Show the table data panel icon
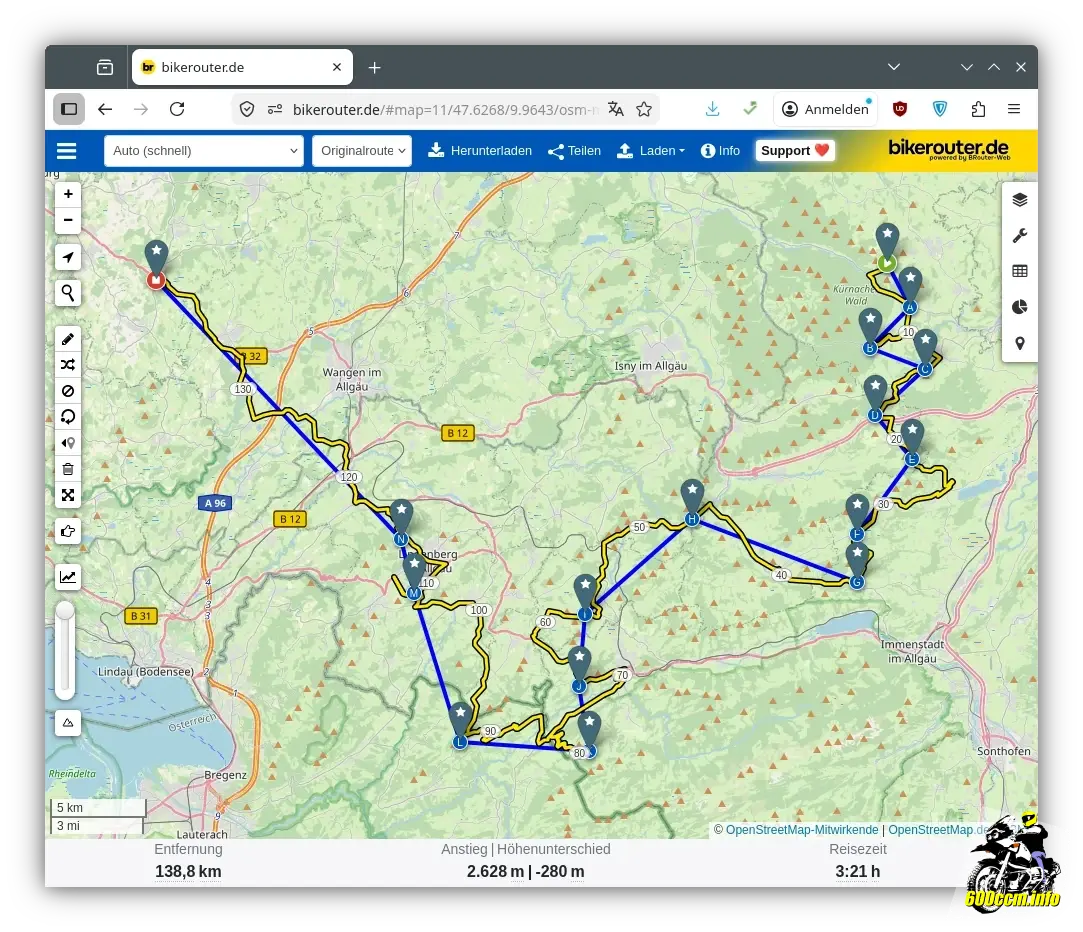The width and height of the screenshot is (1083, 932). click(1019, 271)
